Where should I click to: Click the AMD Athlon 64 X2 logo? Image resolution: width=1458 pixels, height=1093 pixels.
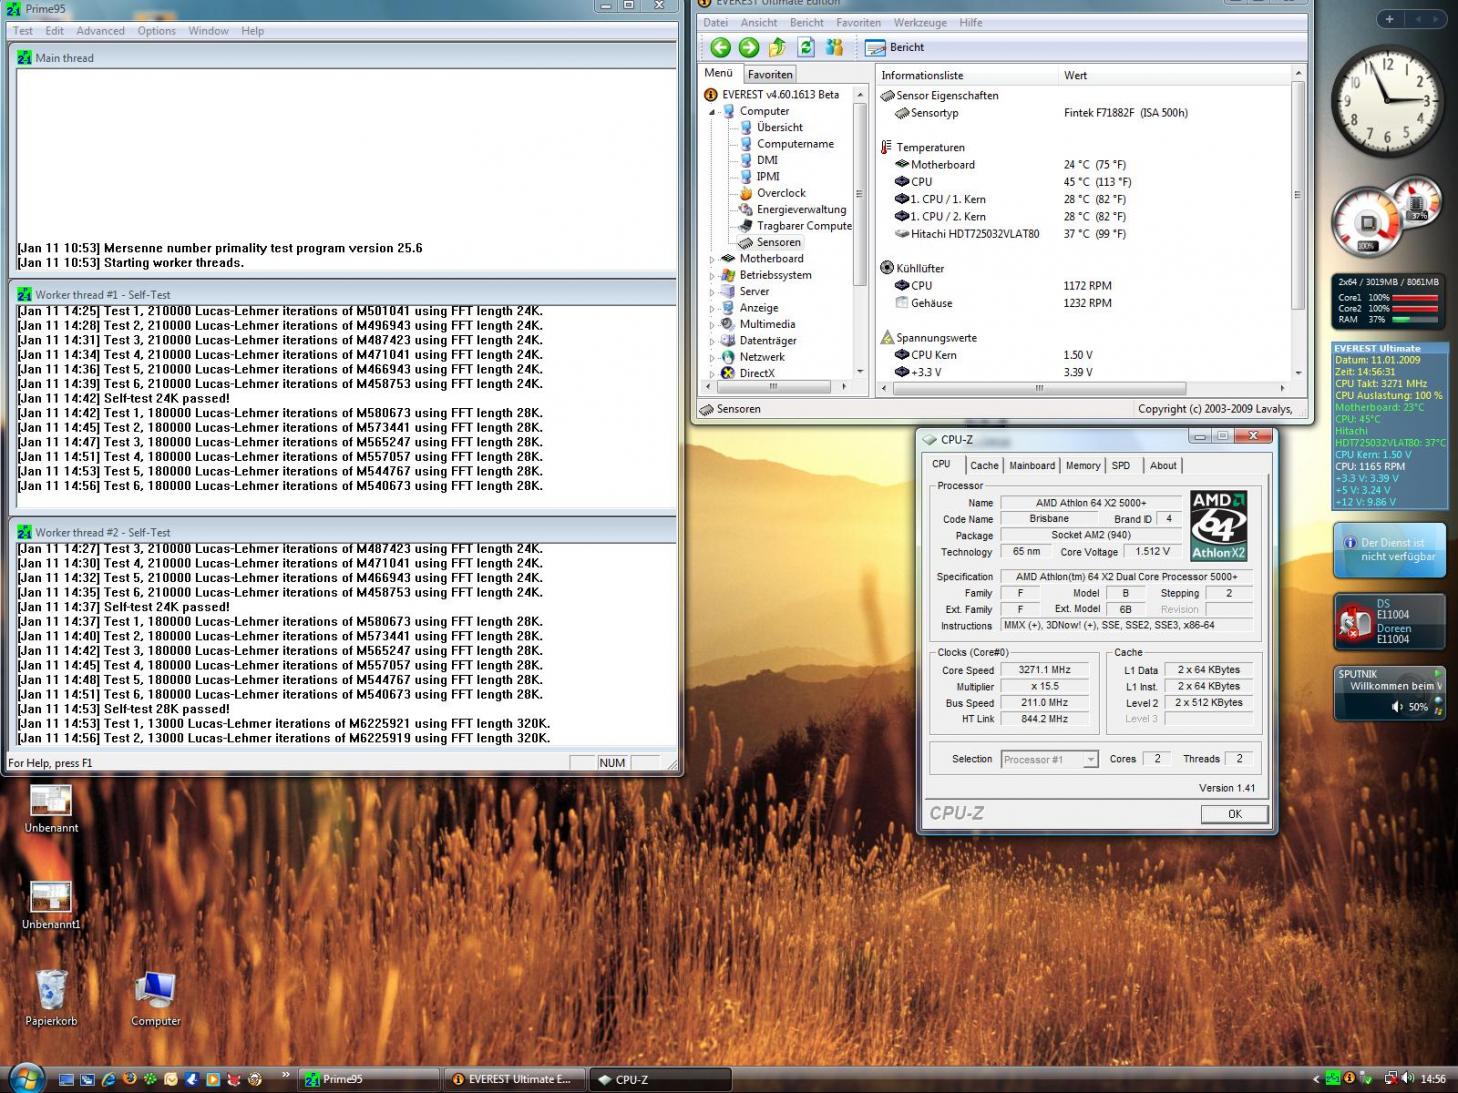pyautogui.click(x=1219, y=525)
